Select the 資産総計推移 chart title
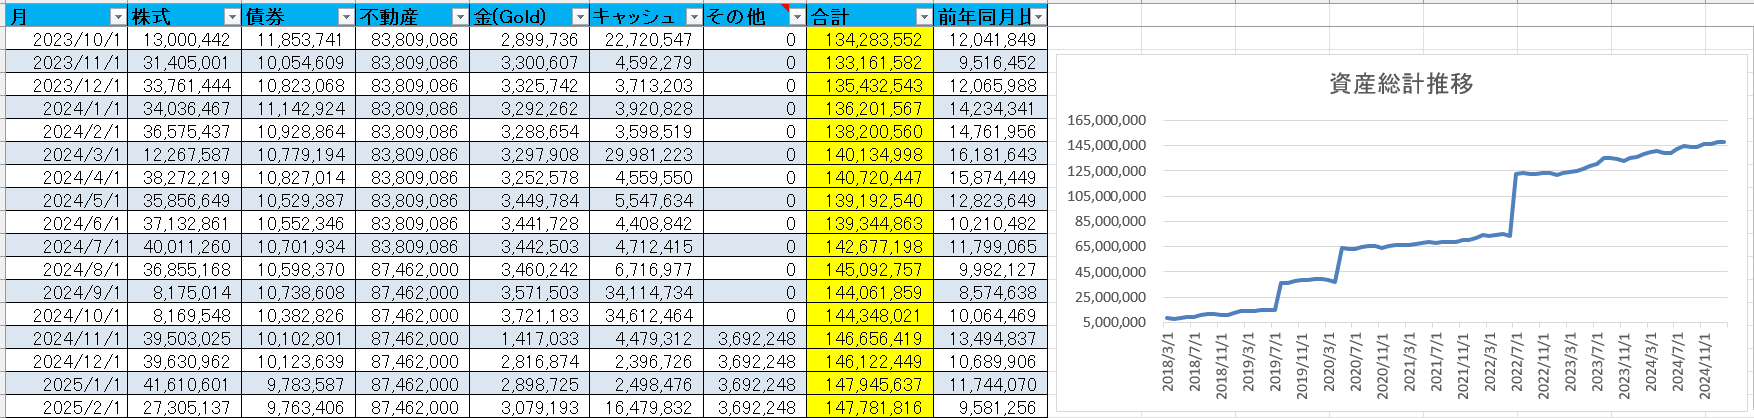Screen dimensions: 1754x418 pos(1401,84)
